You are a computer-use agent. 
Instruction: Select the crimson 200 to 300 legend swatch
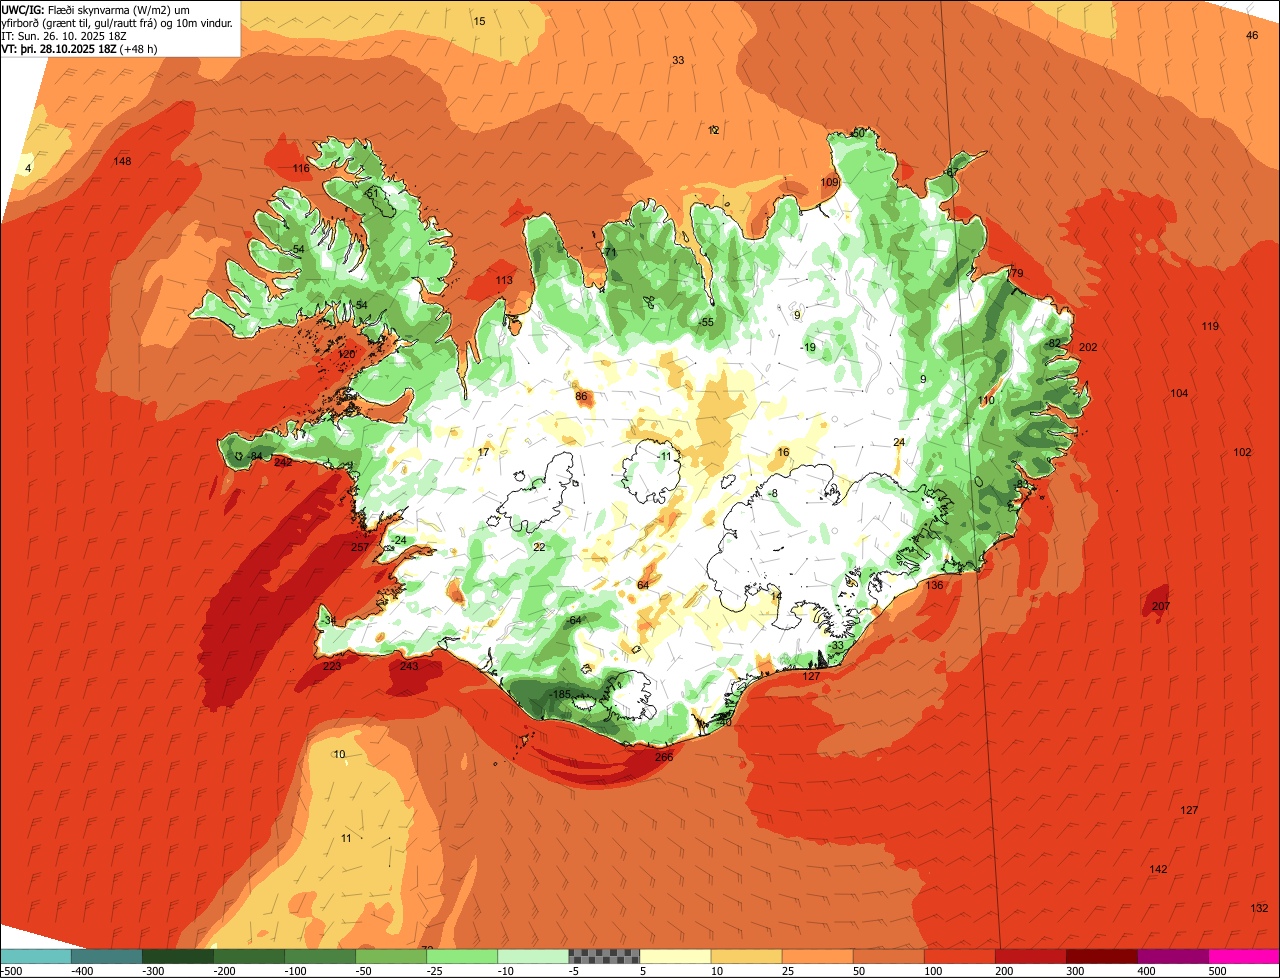coord(1031,956)
